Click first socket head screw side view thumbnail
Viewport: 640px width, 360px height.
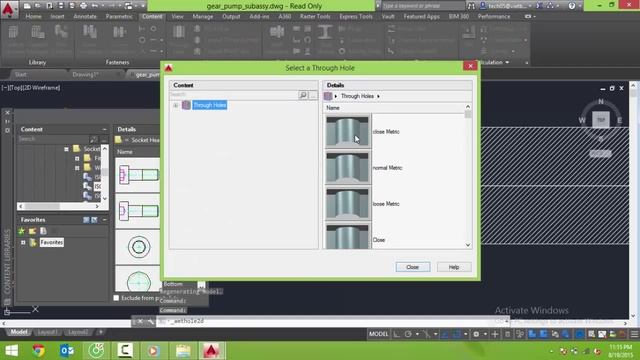[138, 175]
